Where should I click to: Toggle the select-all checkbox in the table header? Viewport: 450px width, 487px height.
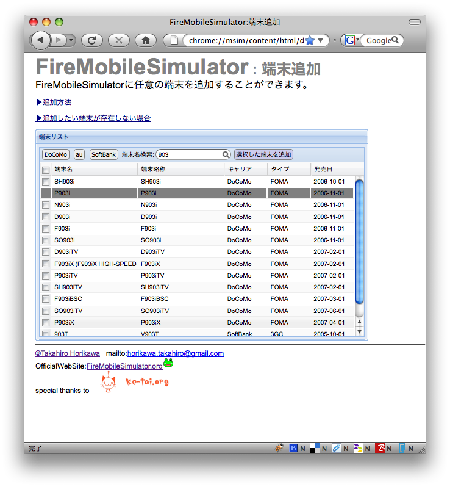tap(46, 170)
